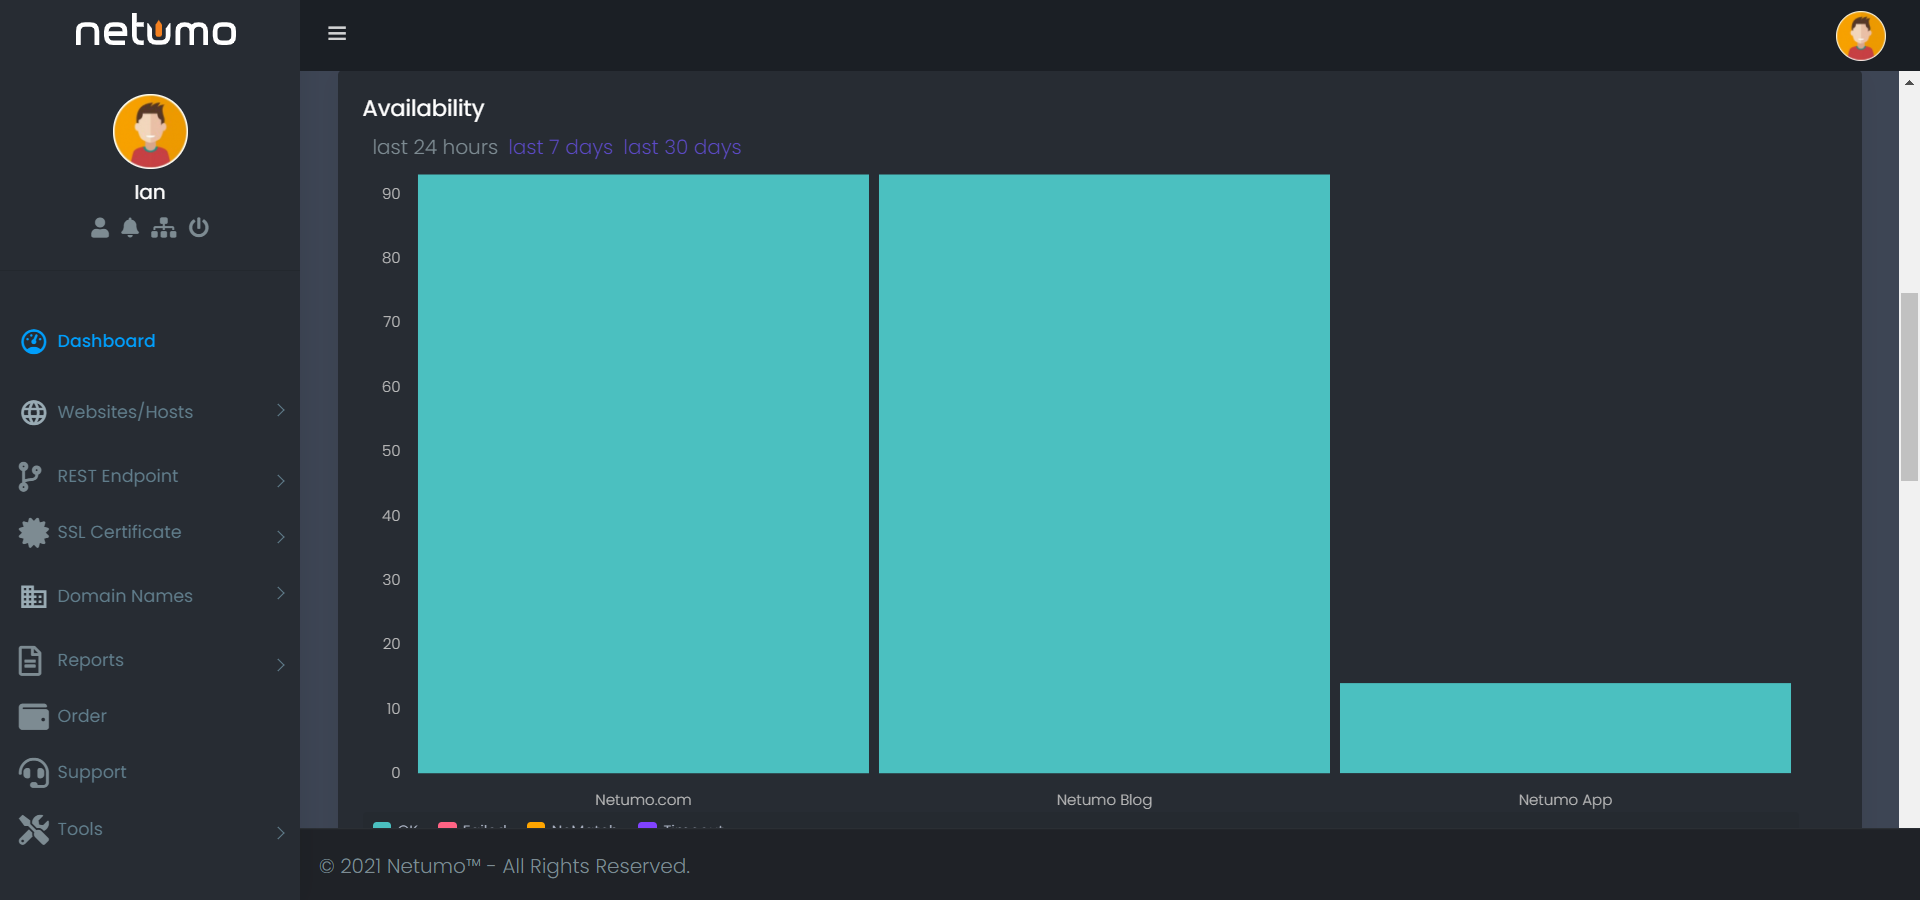Click the Tools wrench icon
The image size is (1920, 900).
(34, 830)
